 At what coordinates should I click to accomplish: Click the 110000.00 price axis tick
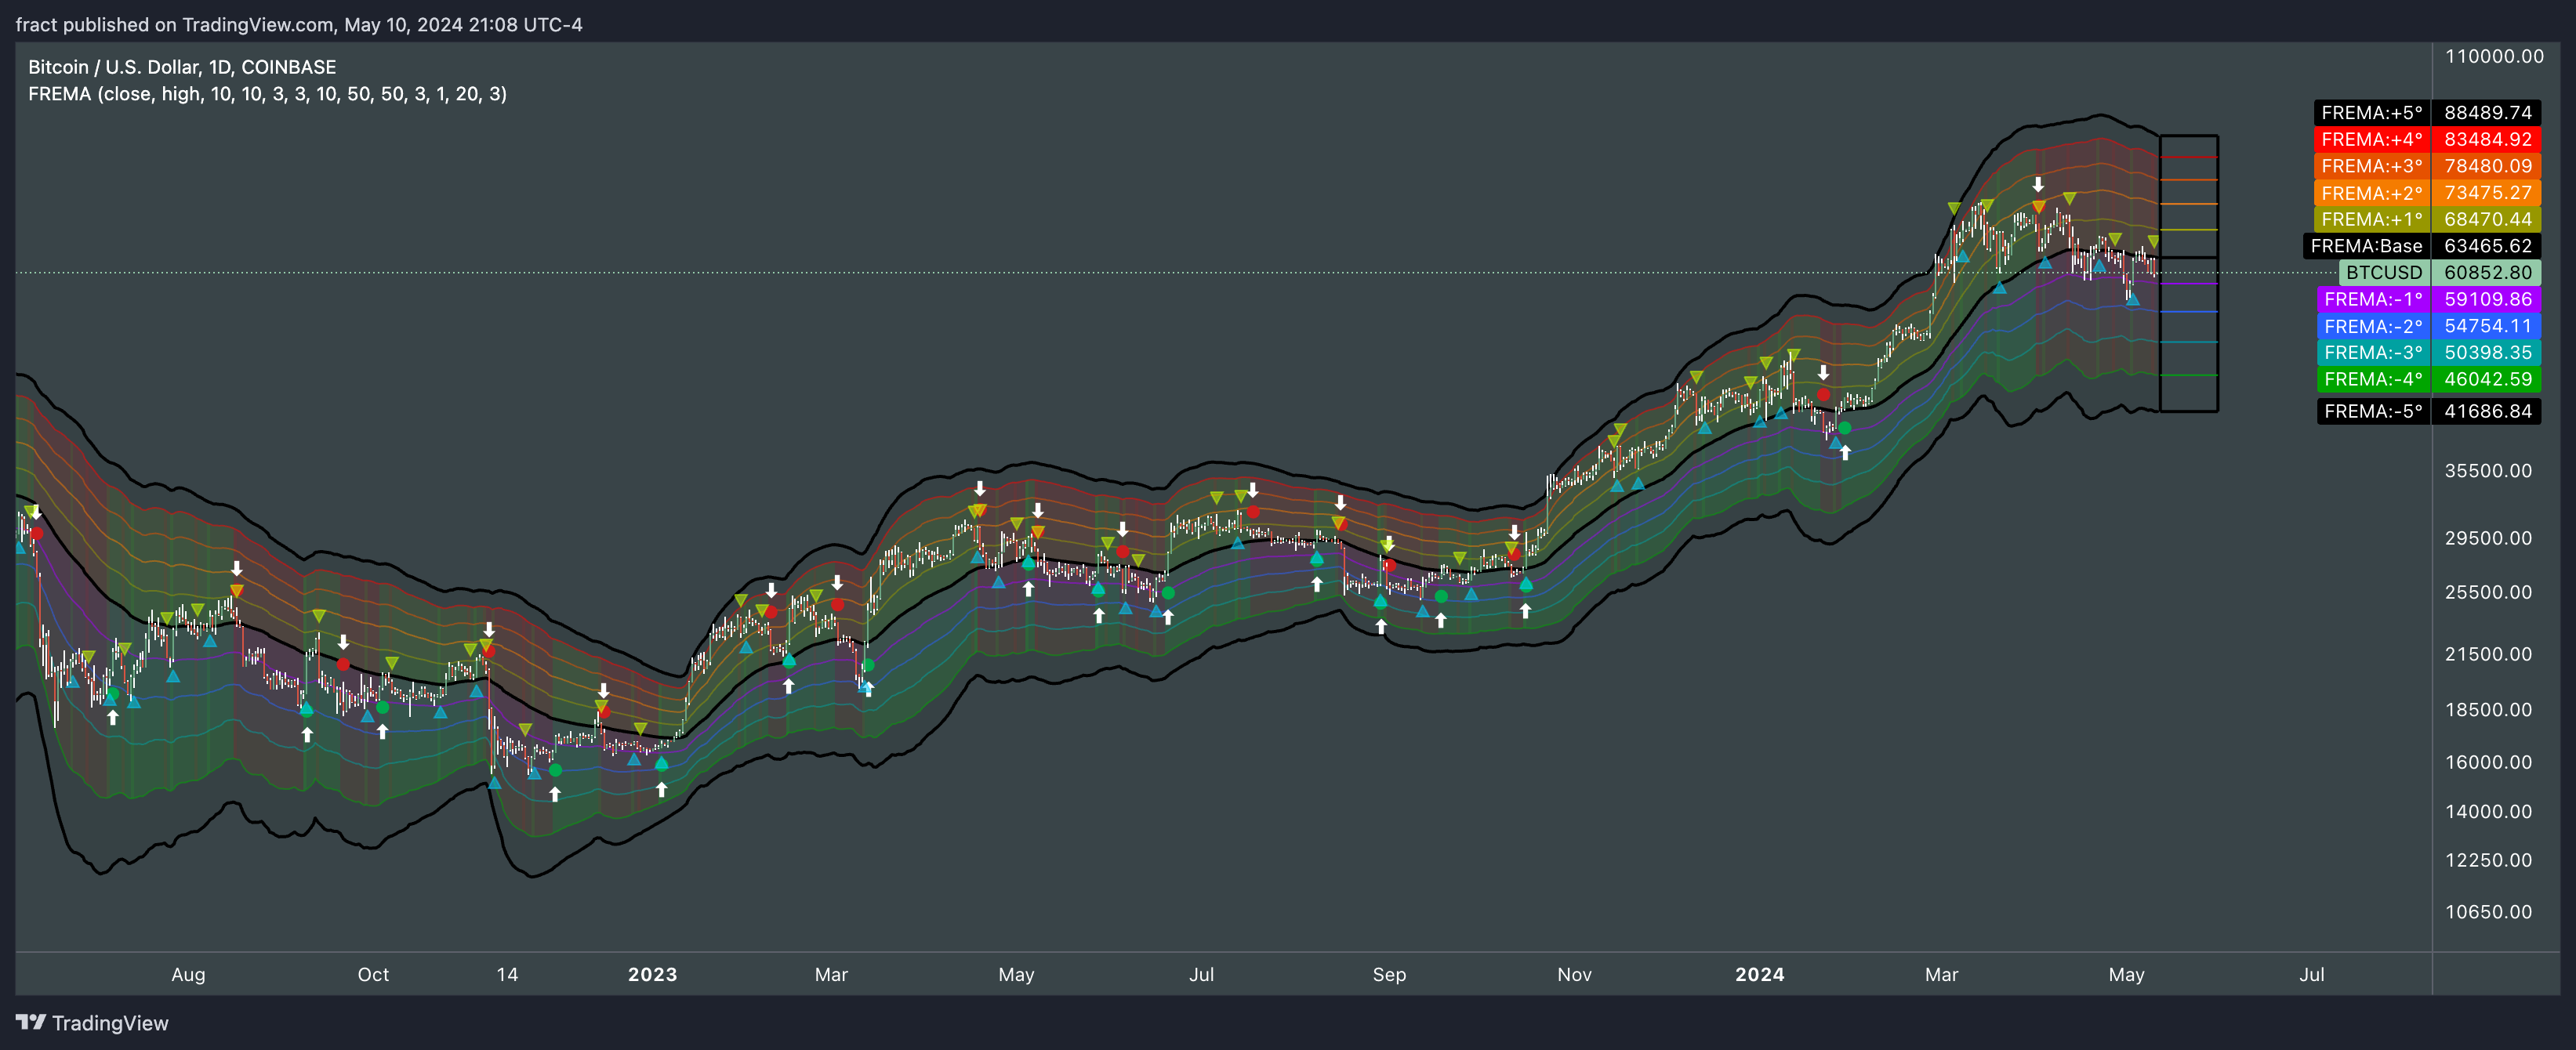pos(2494,56)
